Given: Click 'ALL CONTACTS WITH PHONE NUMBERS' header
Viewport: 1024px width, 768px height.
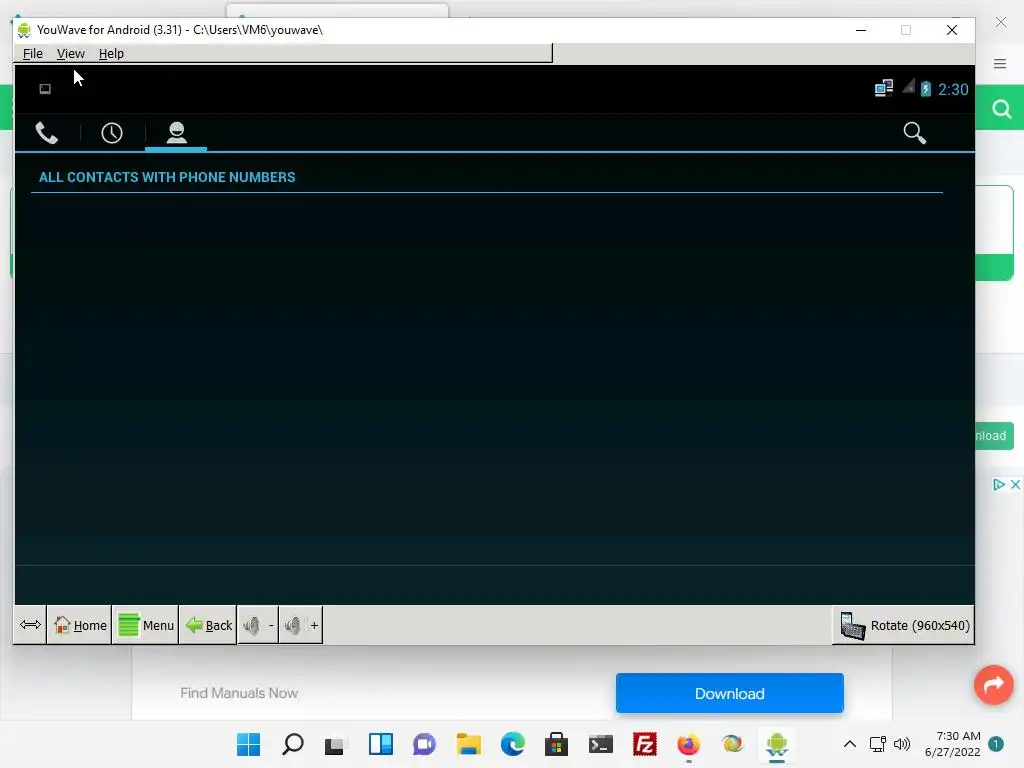Looking at the screenshot, I should [x=167, y=177].
